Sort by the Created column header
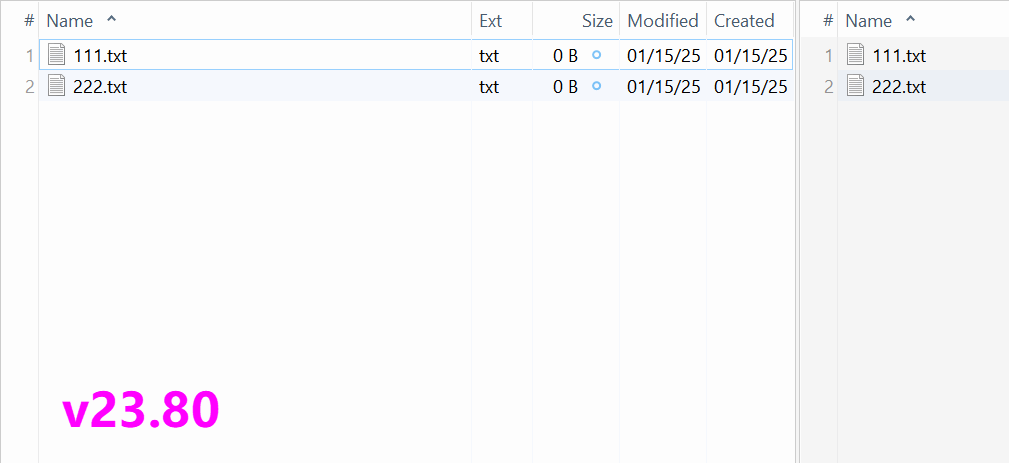 [744, 21]
